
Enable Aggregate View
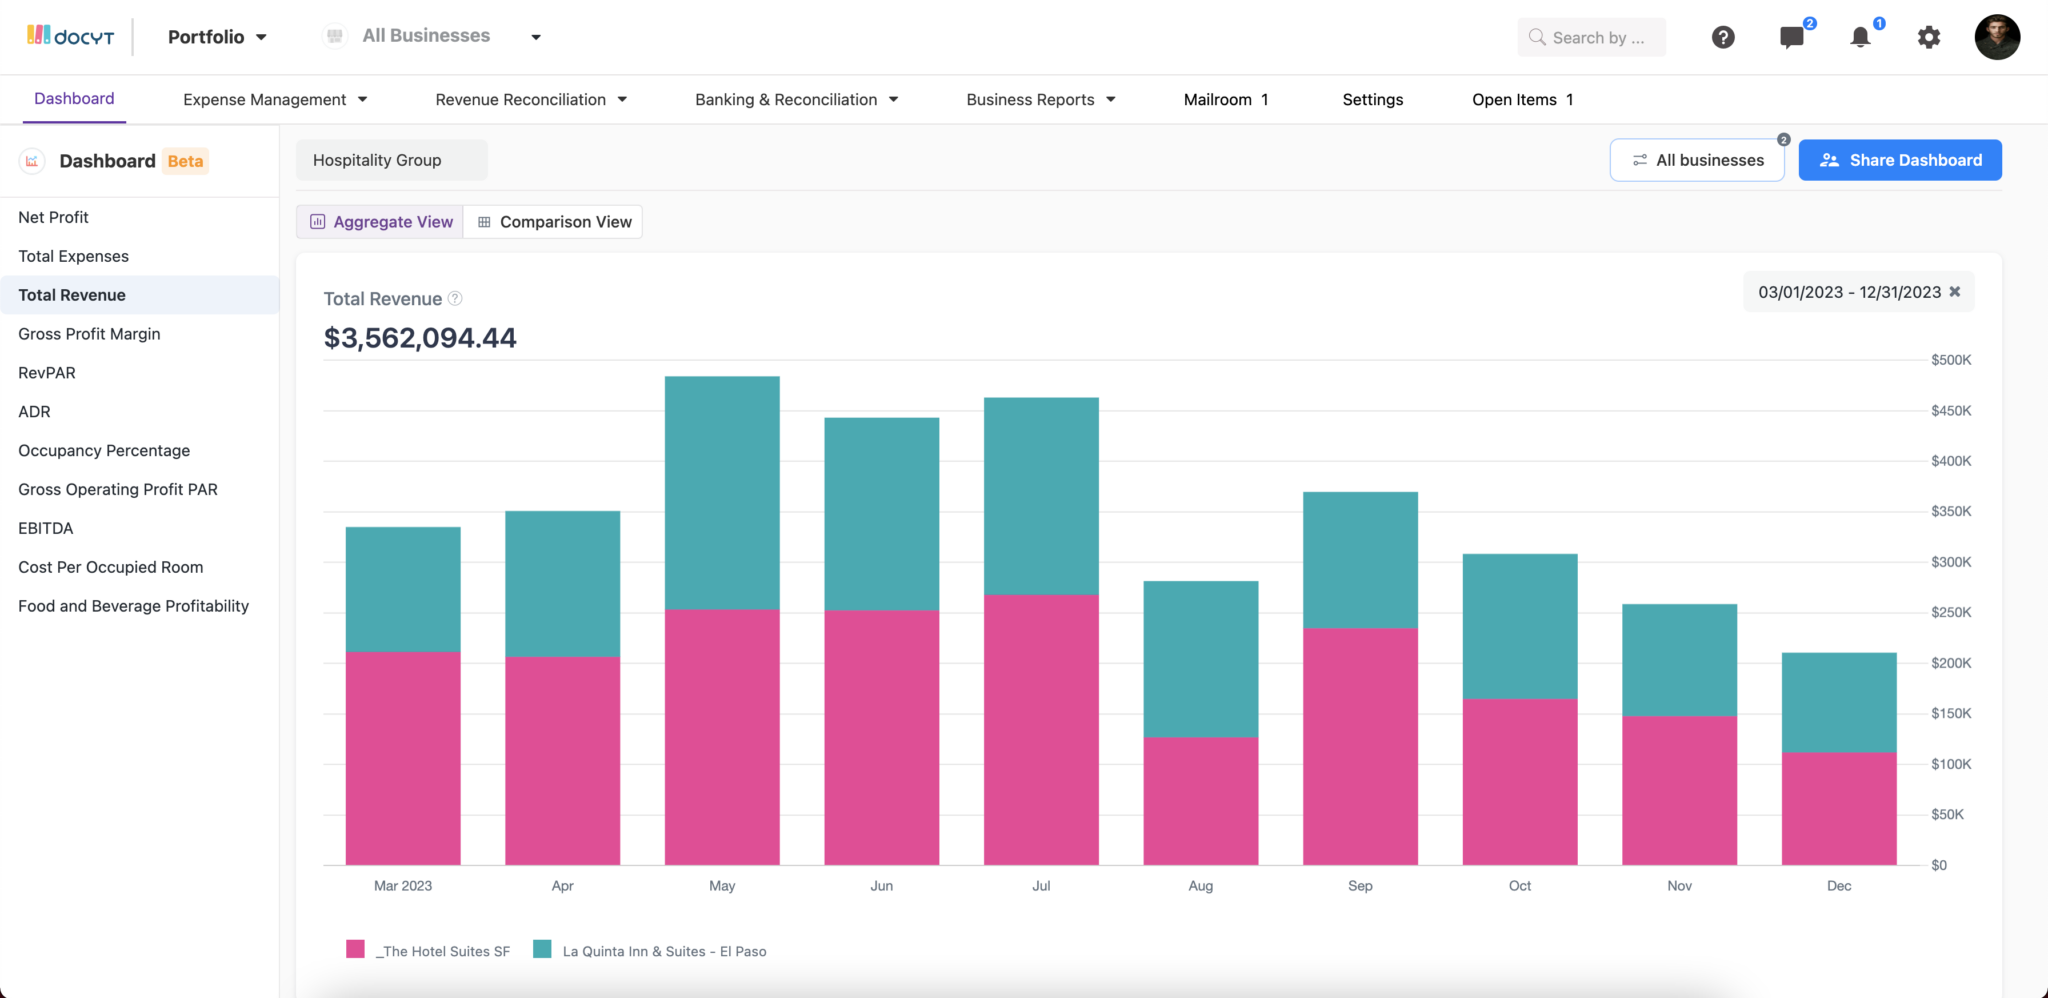[x=380, y=221]
